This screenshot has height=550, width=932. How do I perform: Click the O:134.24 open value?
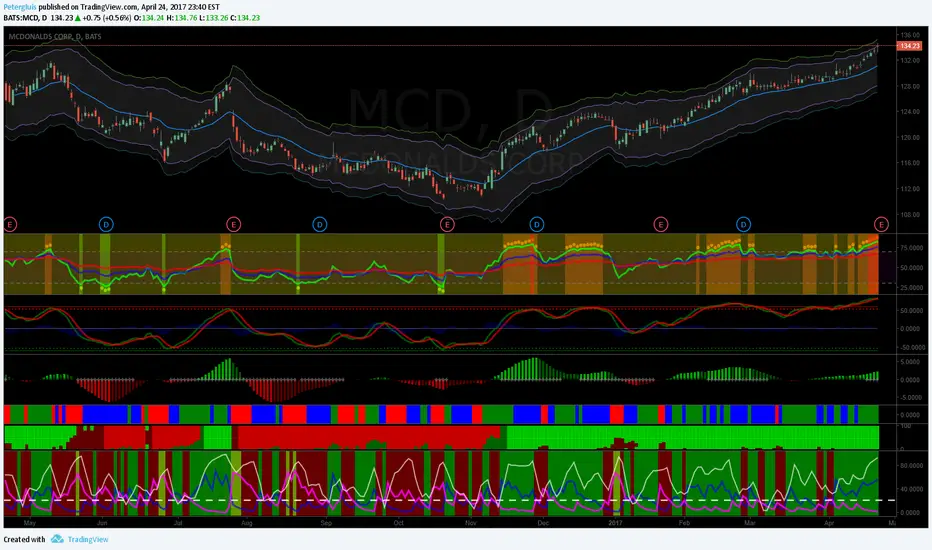[149, 18]
